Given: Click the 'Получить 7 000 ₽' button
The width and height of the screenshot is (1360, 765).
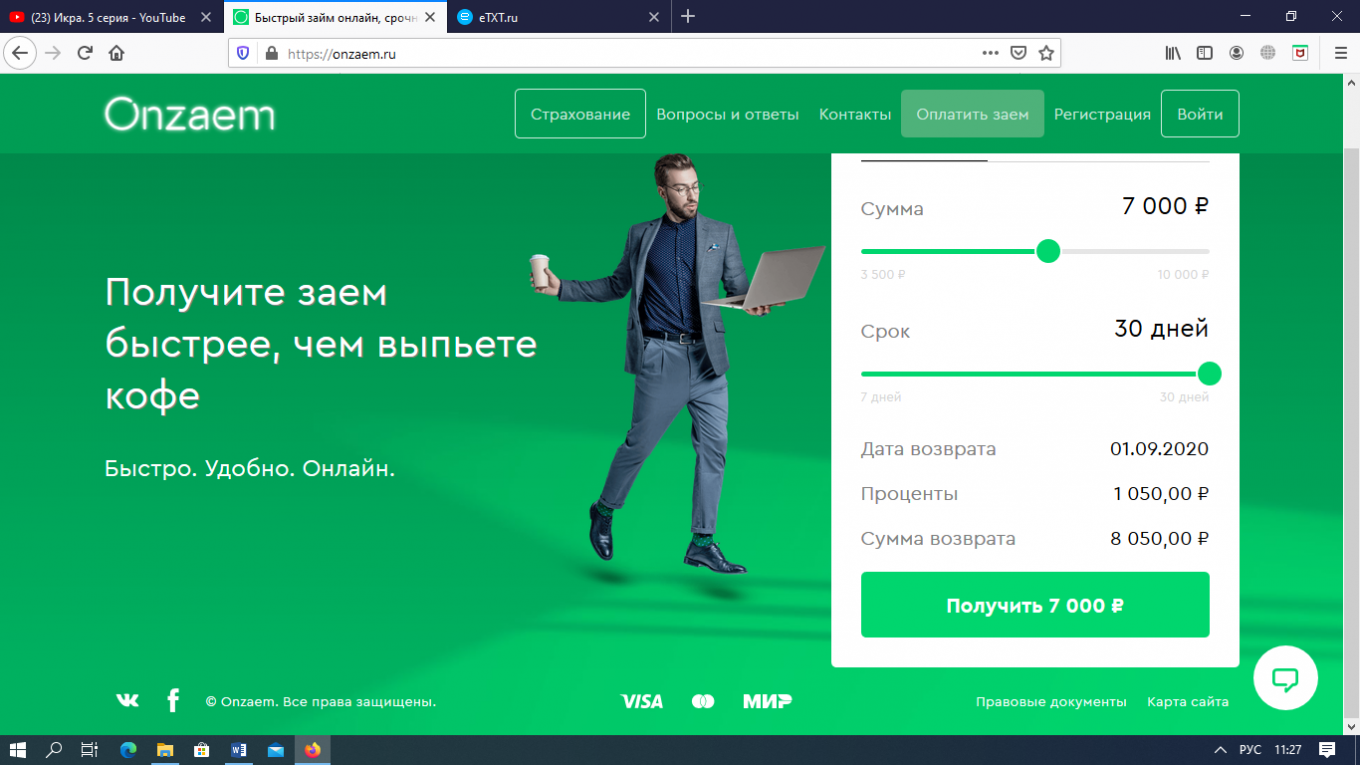Looking at the screenshot, I should point(1035,605).
